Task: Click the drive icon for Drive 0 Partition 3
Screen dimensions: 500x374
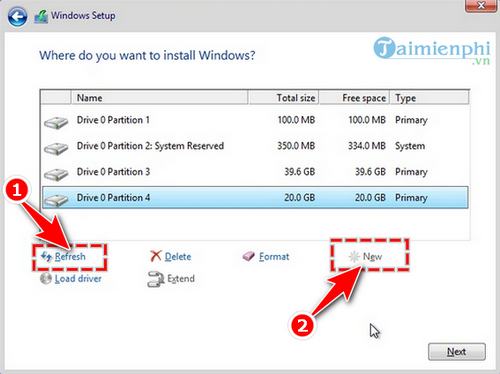Action: [x=56, y=174]
